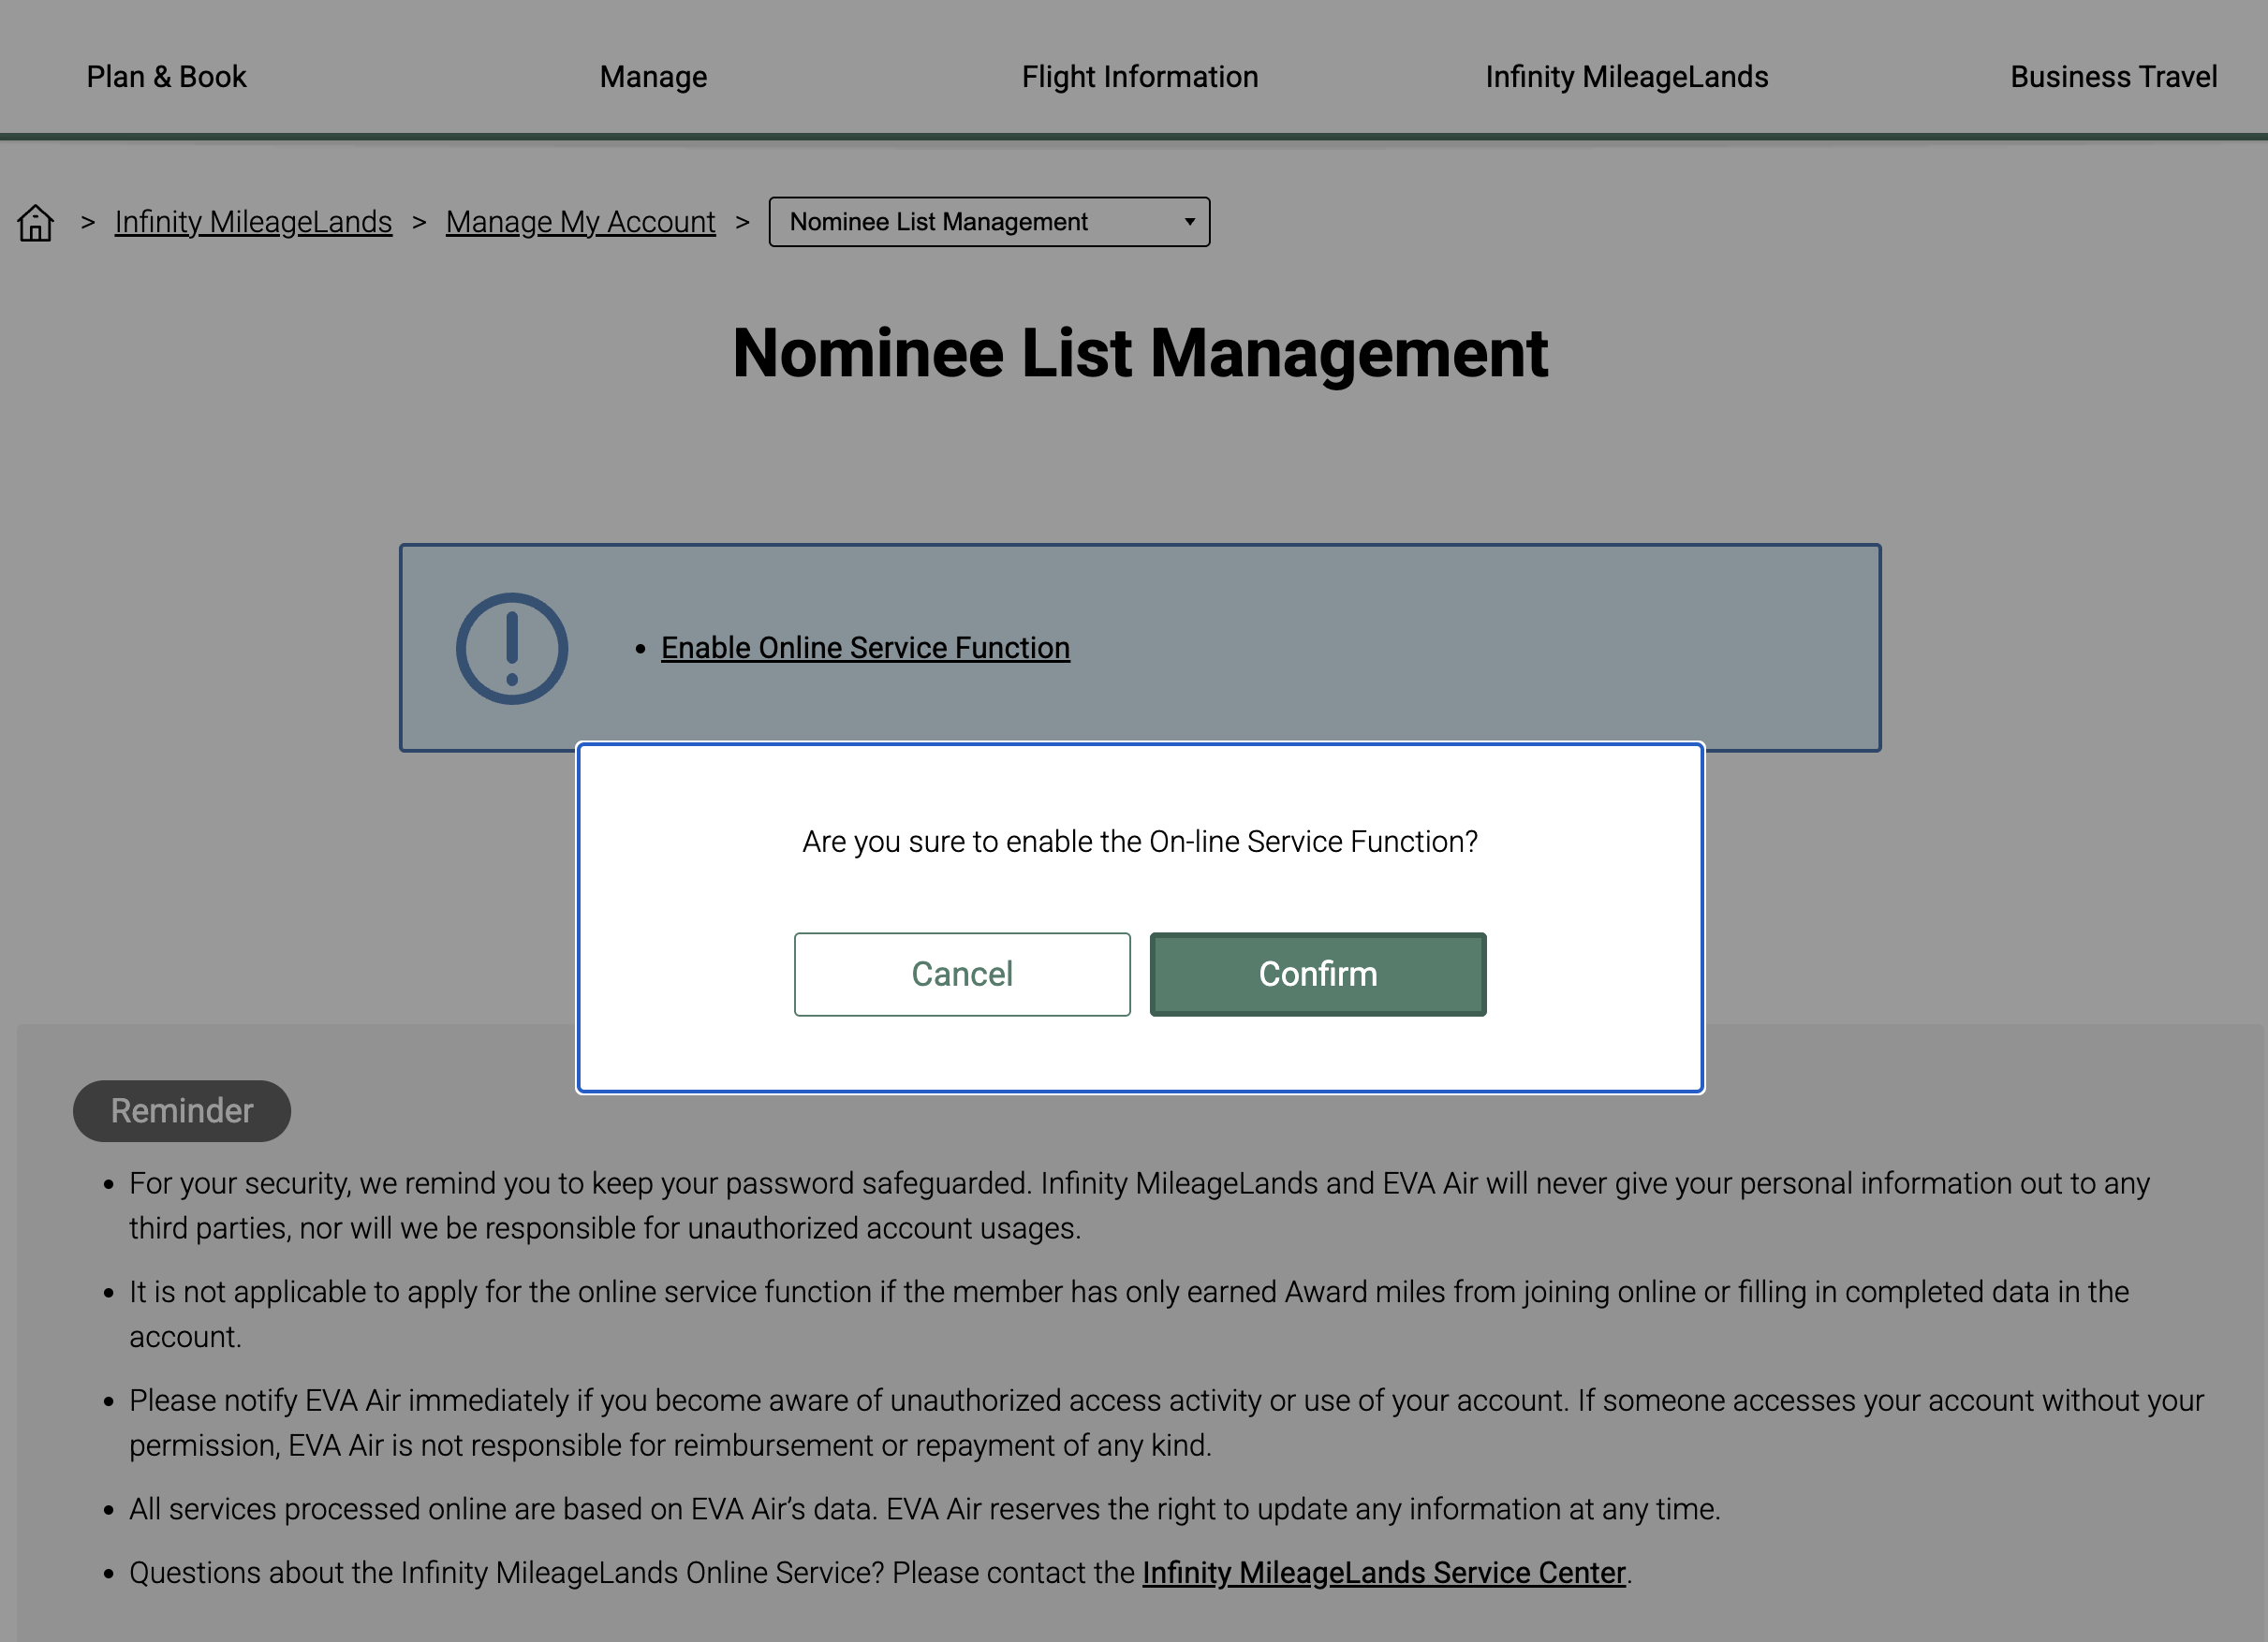This screenshot has height=1642, width=2268.
Task: Confirm enabling the On-line Service Function
Action: 1317,974
